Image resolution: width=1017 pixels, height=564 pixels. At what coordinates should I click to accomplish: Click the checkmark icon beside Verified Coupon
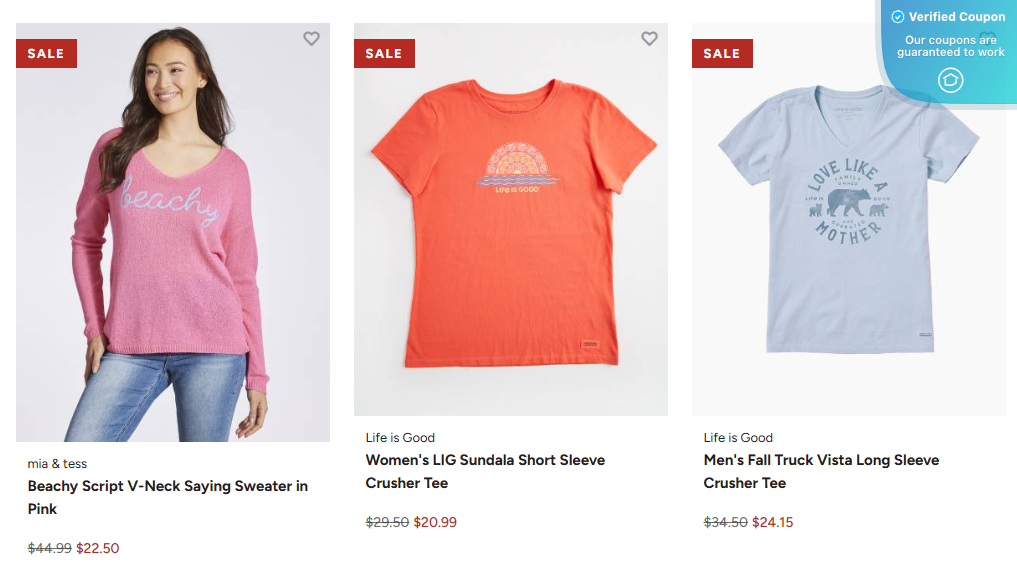898,17
